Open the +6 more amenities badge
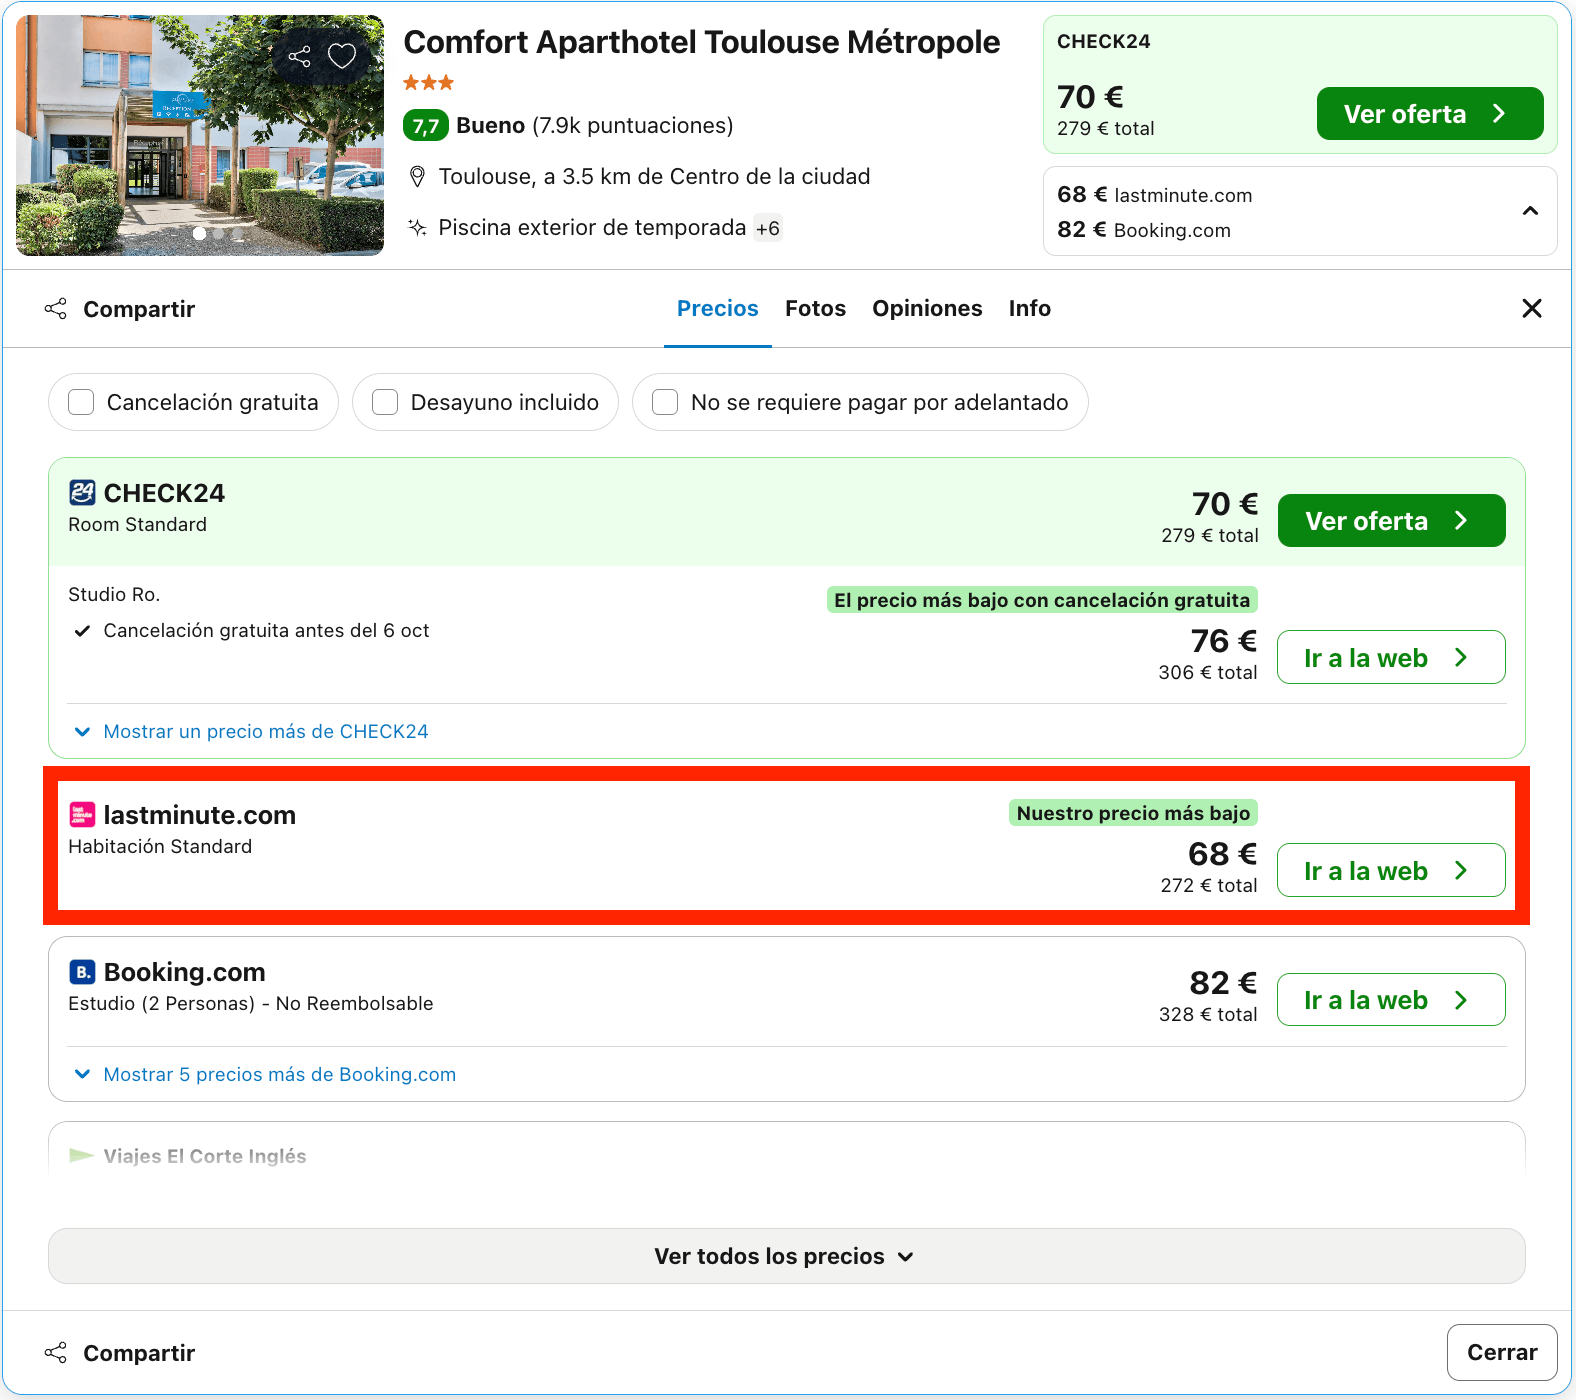 click(768, 229)
